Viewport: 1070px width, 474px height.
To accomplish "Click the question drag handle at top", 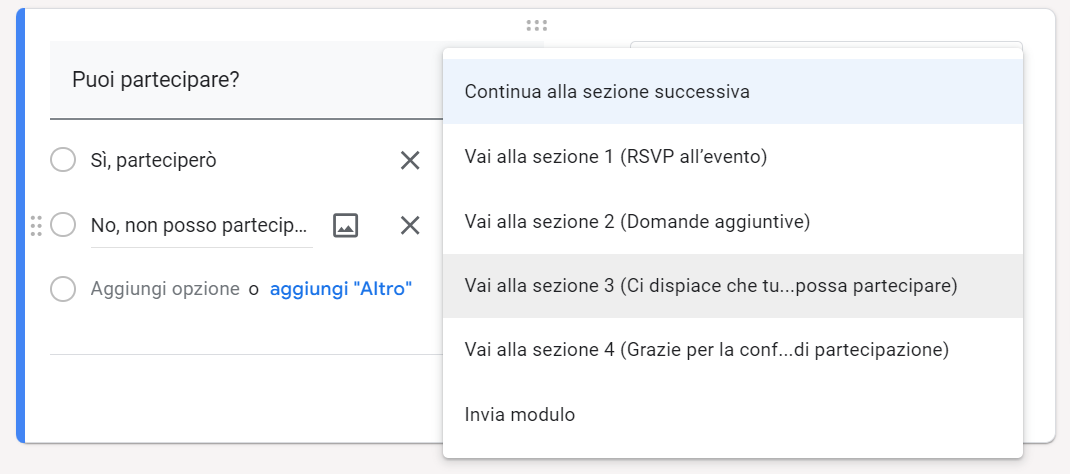I will [x=536, y=26].
